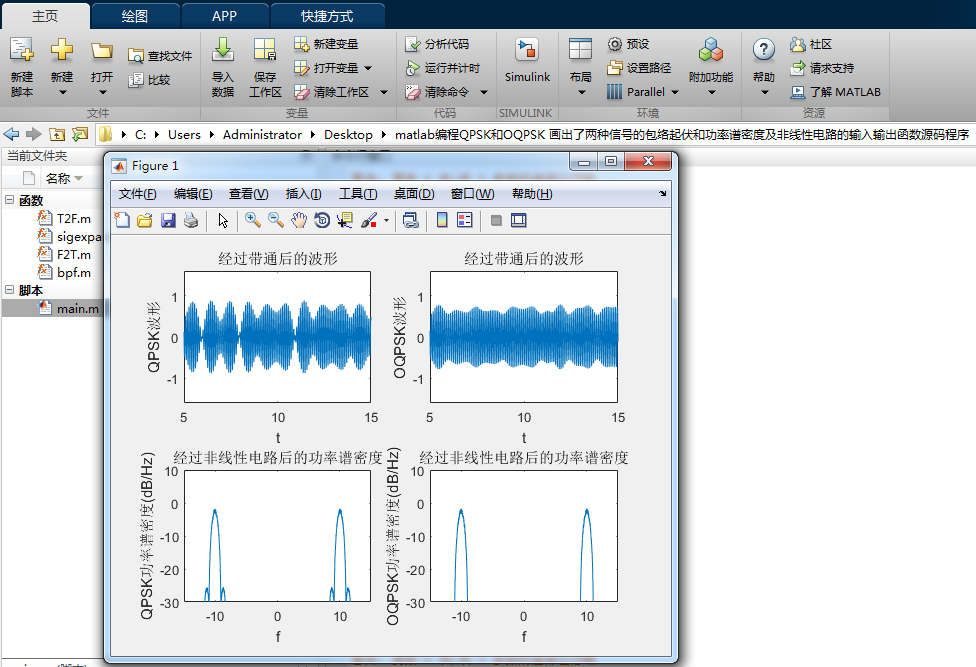The height and width of the screenshot is (667, 976).
Task: Collapse the 函数 group in file list
Action: 9,200
